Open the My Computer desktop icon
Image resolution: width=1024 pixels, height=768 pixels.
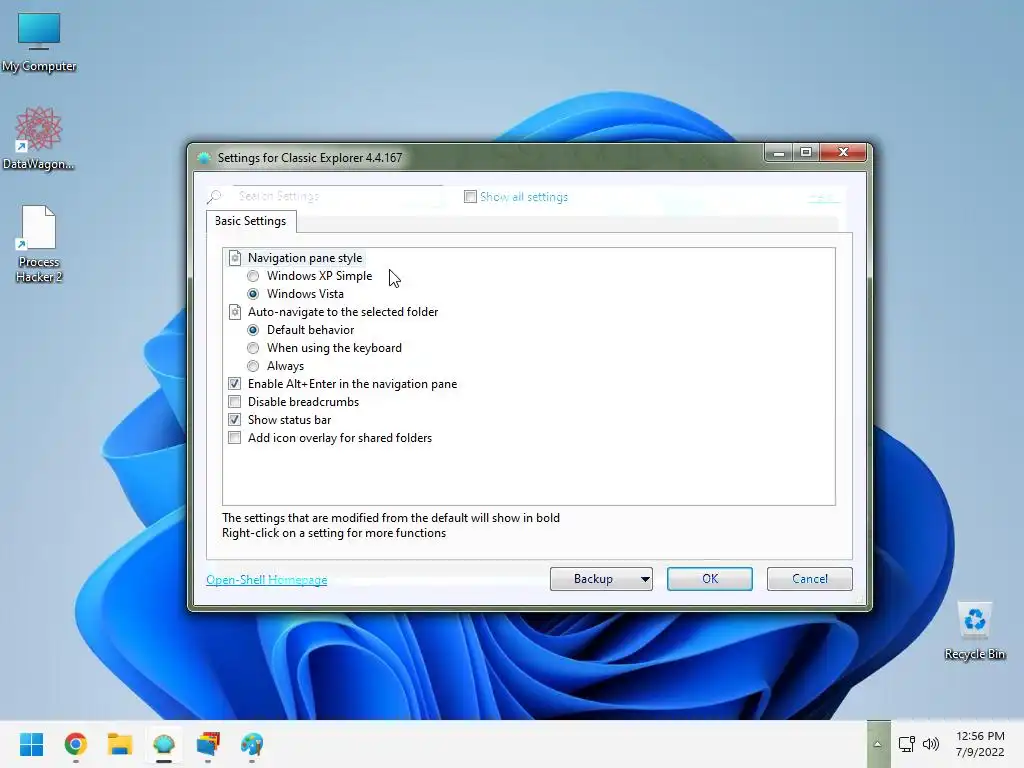[x=39, y=42]
